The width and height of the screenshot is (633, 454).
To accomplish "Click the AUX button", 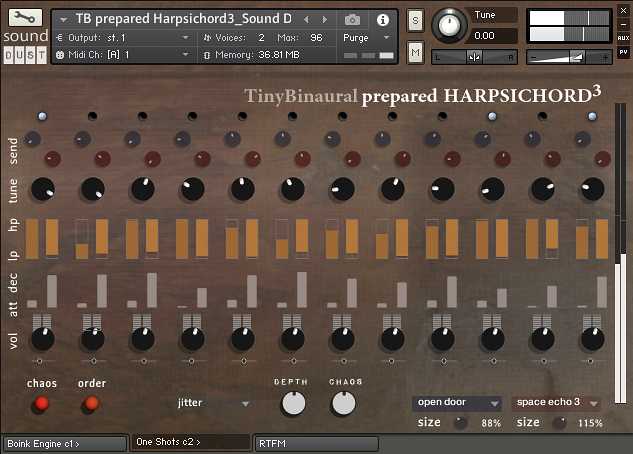I will click(x=623, y=38).
